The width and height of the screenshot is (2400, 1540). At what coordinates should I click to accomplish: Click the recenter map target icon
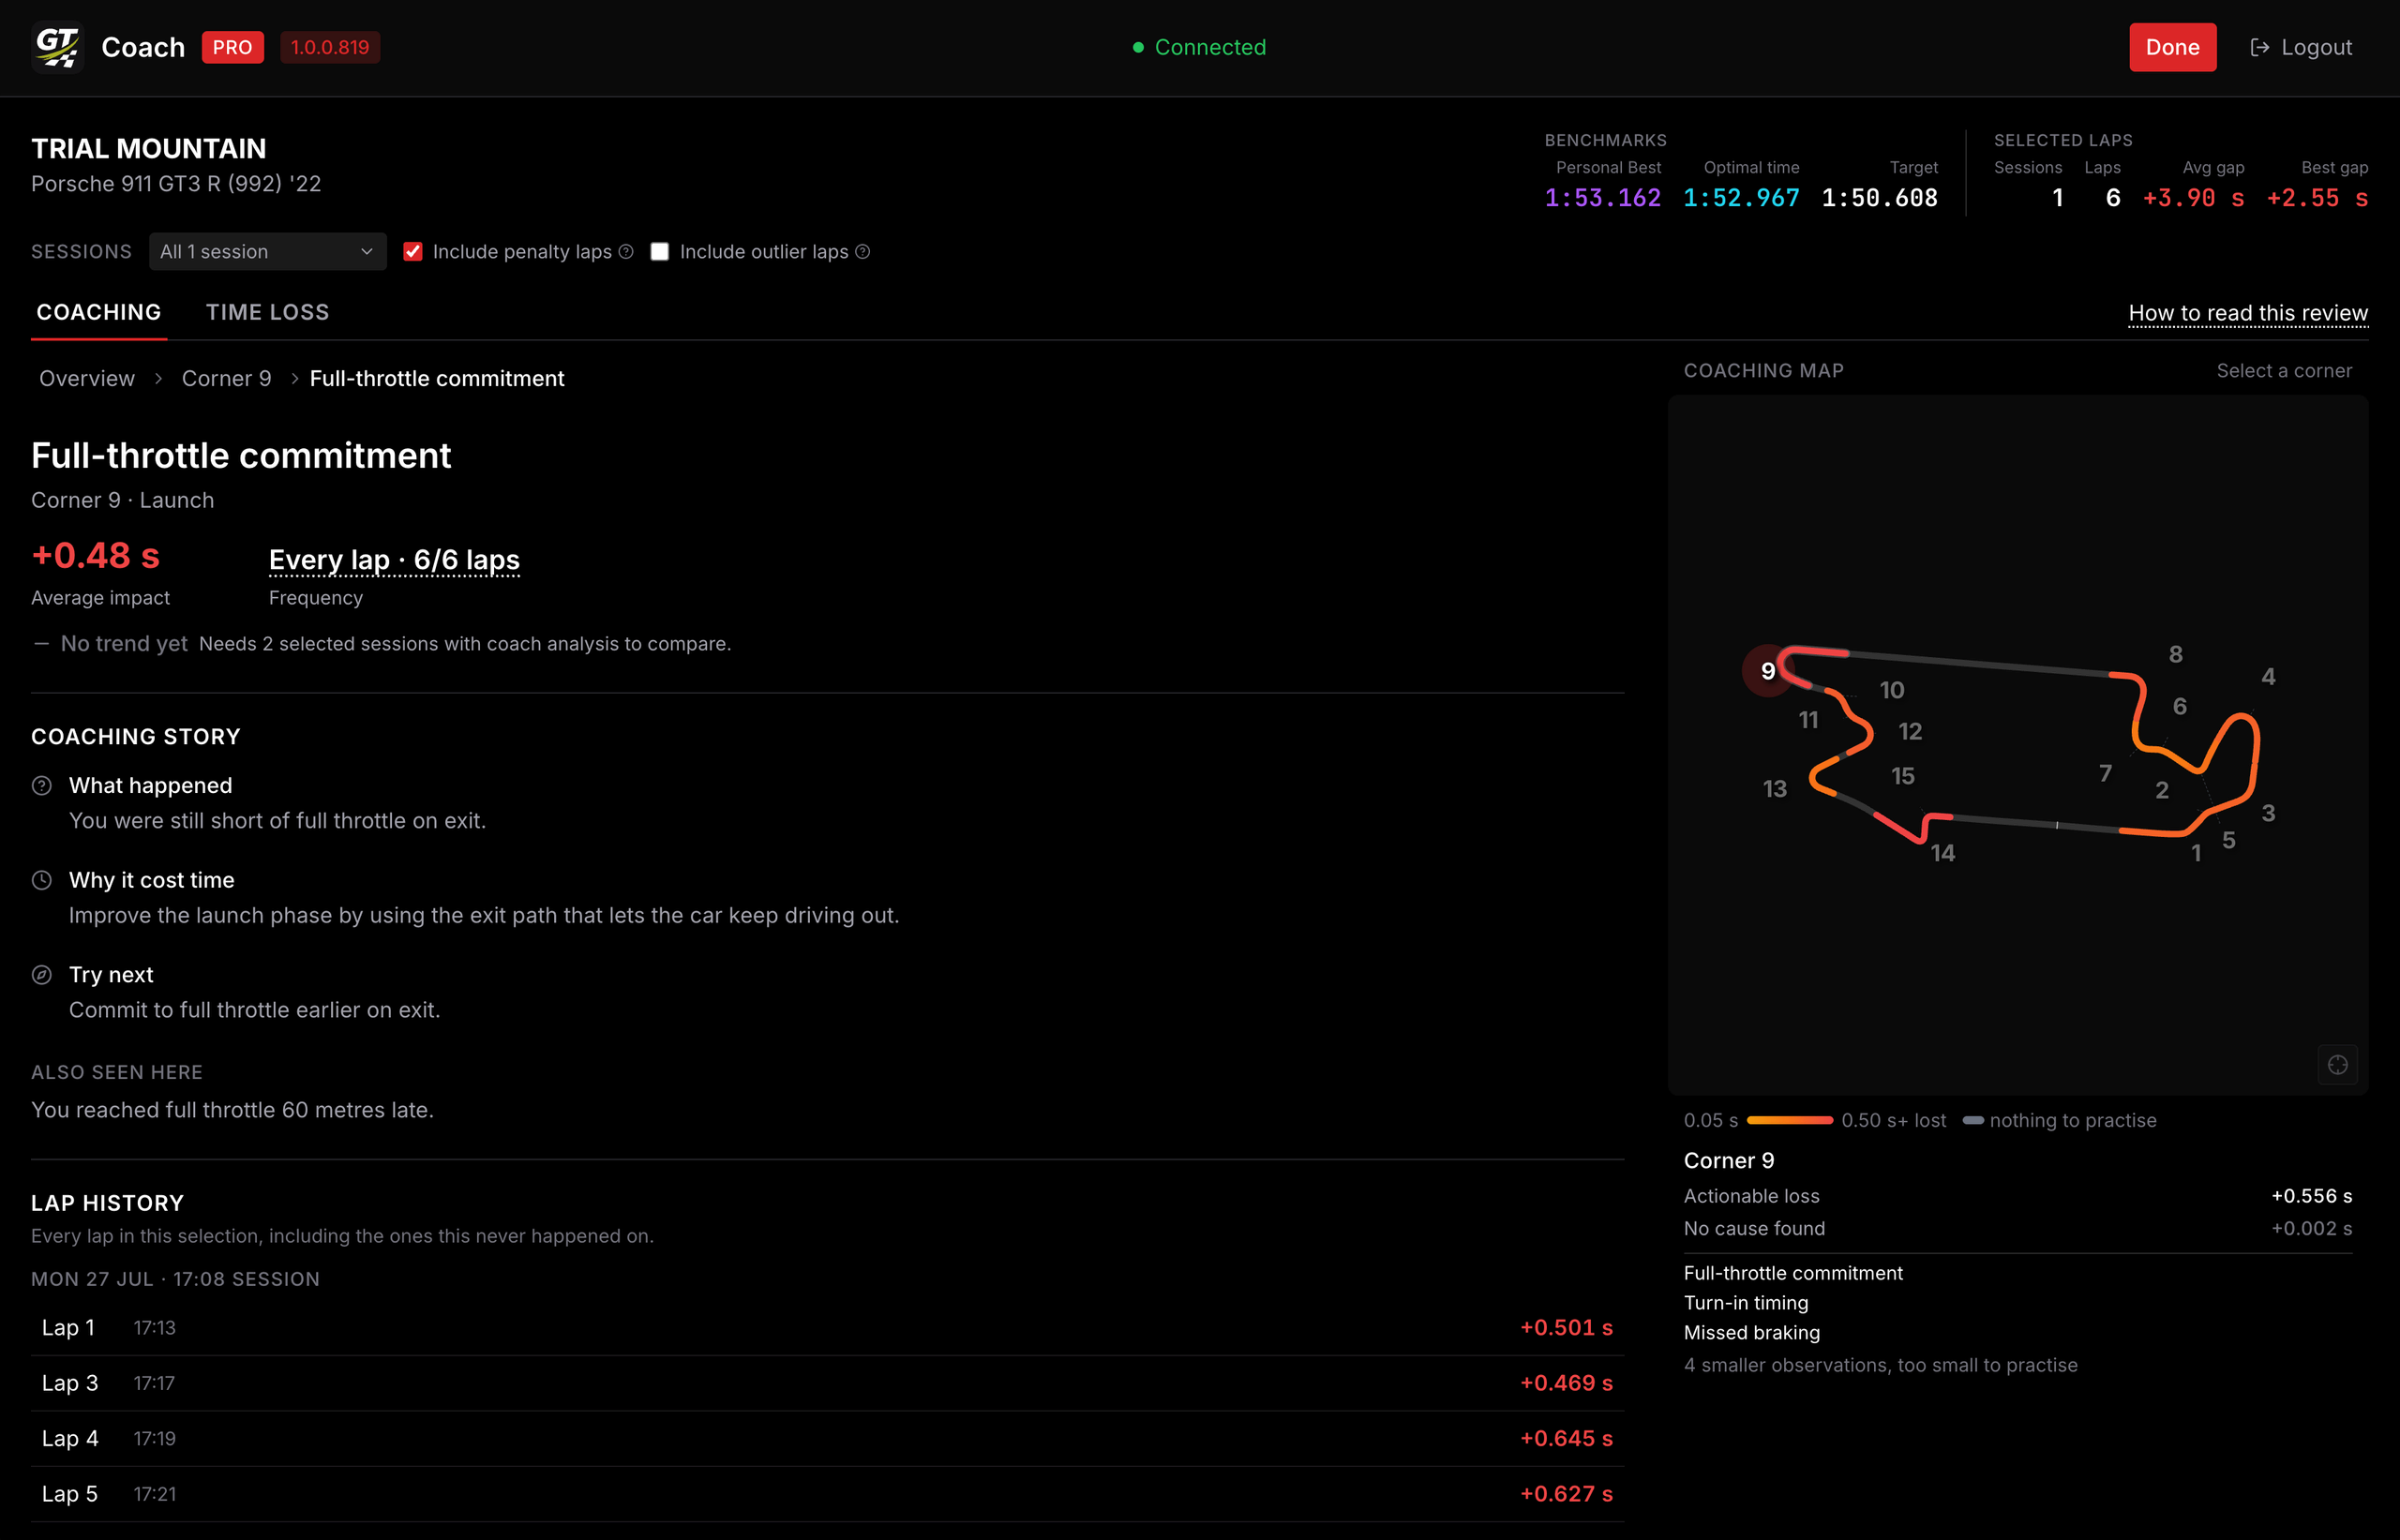coord(2338,1065)
